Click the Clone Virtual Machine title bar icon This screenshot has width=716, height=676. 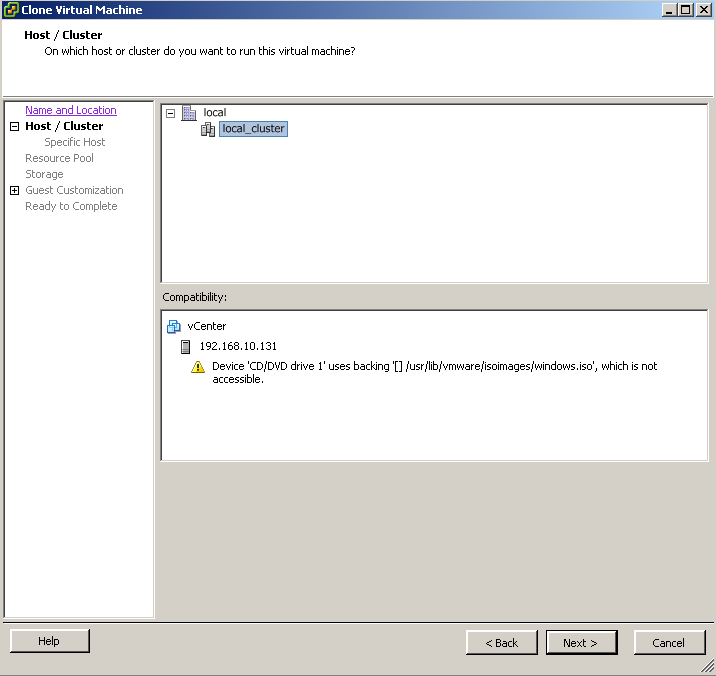tap(11, 10)
